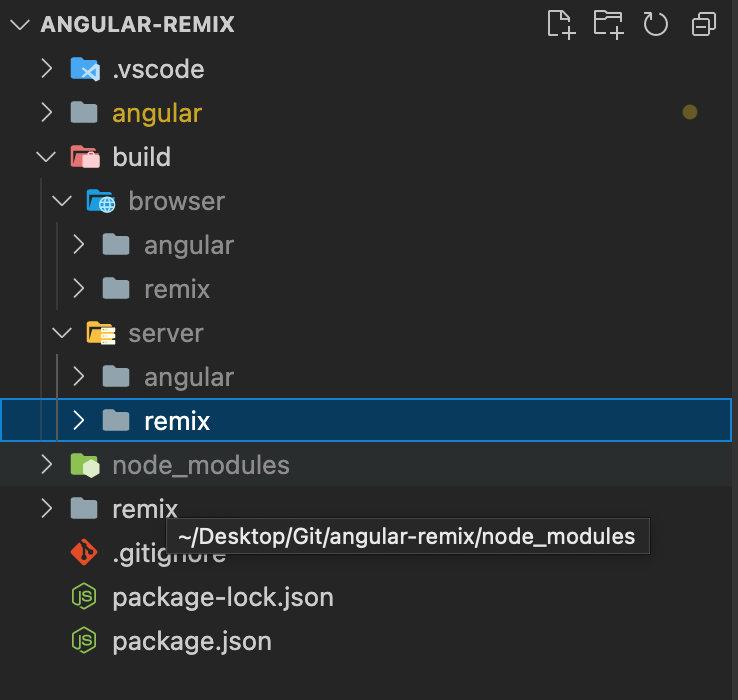Click the yellow server folder icon

click(x=101, y=333)
